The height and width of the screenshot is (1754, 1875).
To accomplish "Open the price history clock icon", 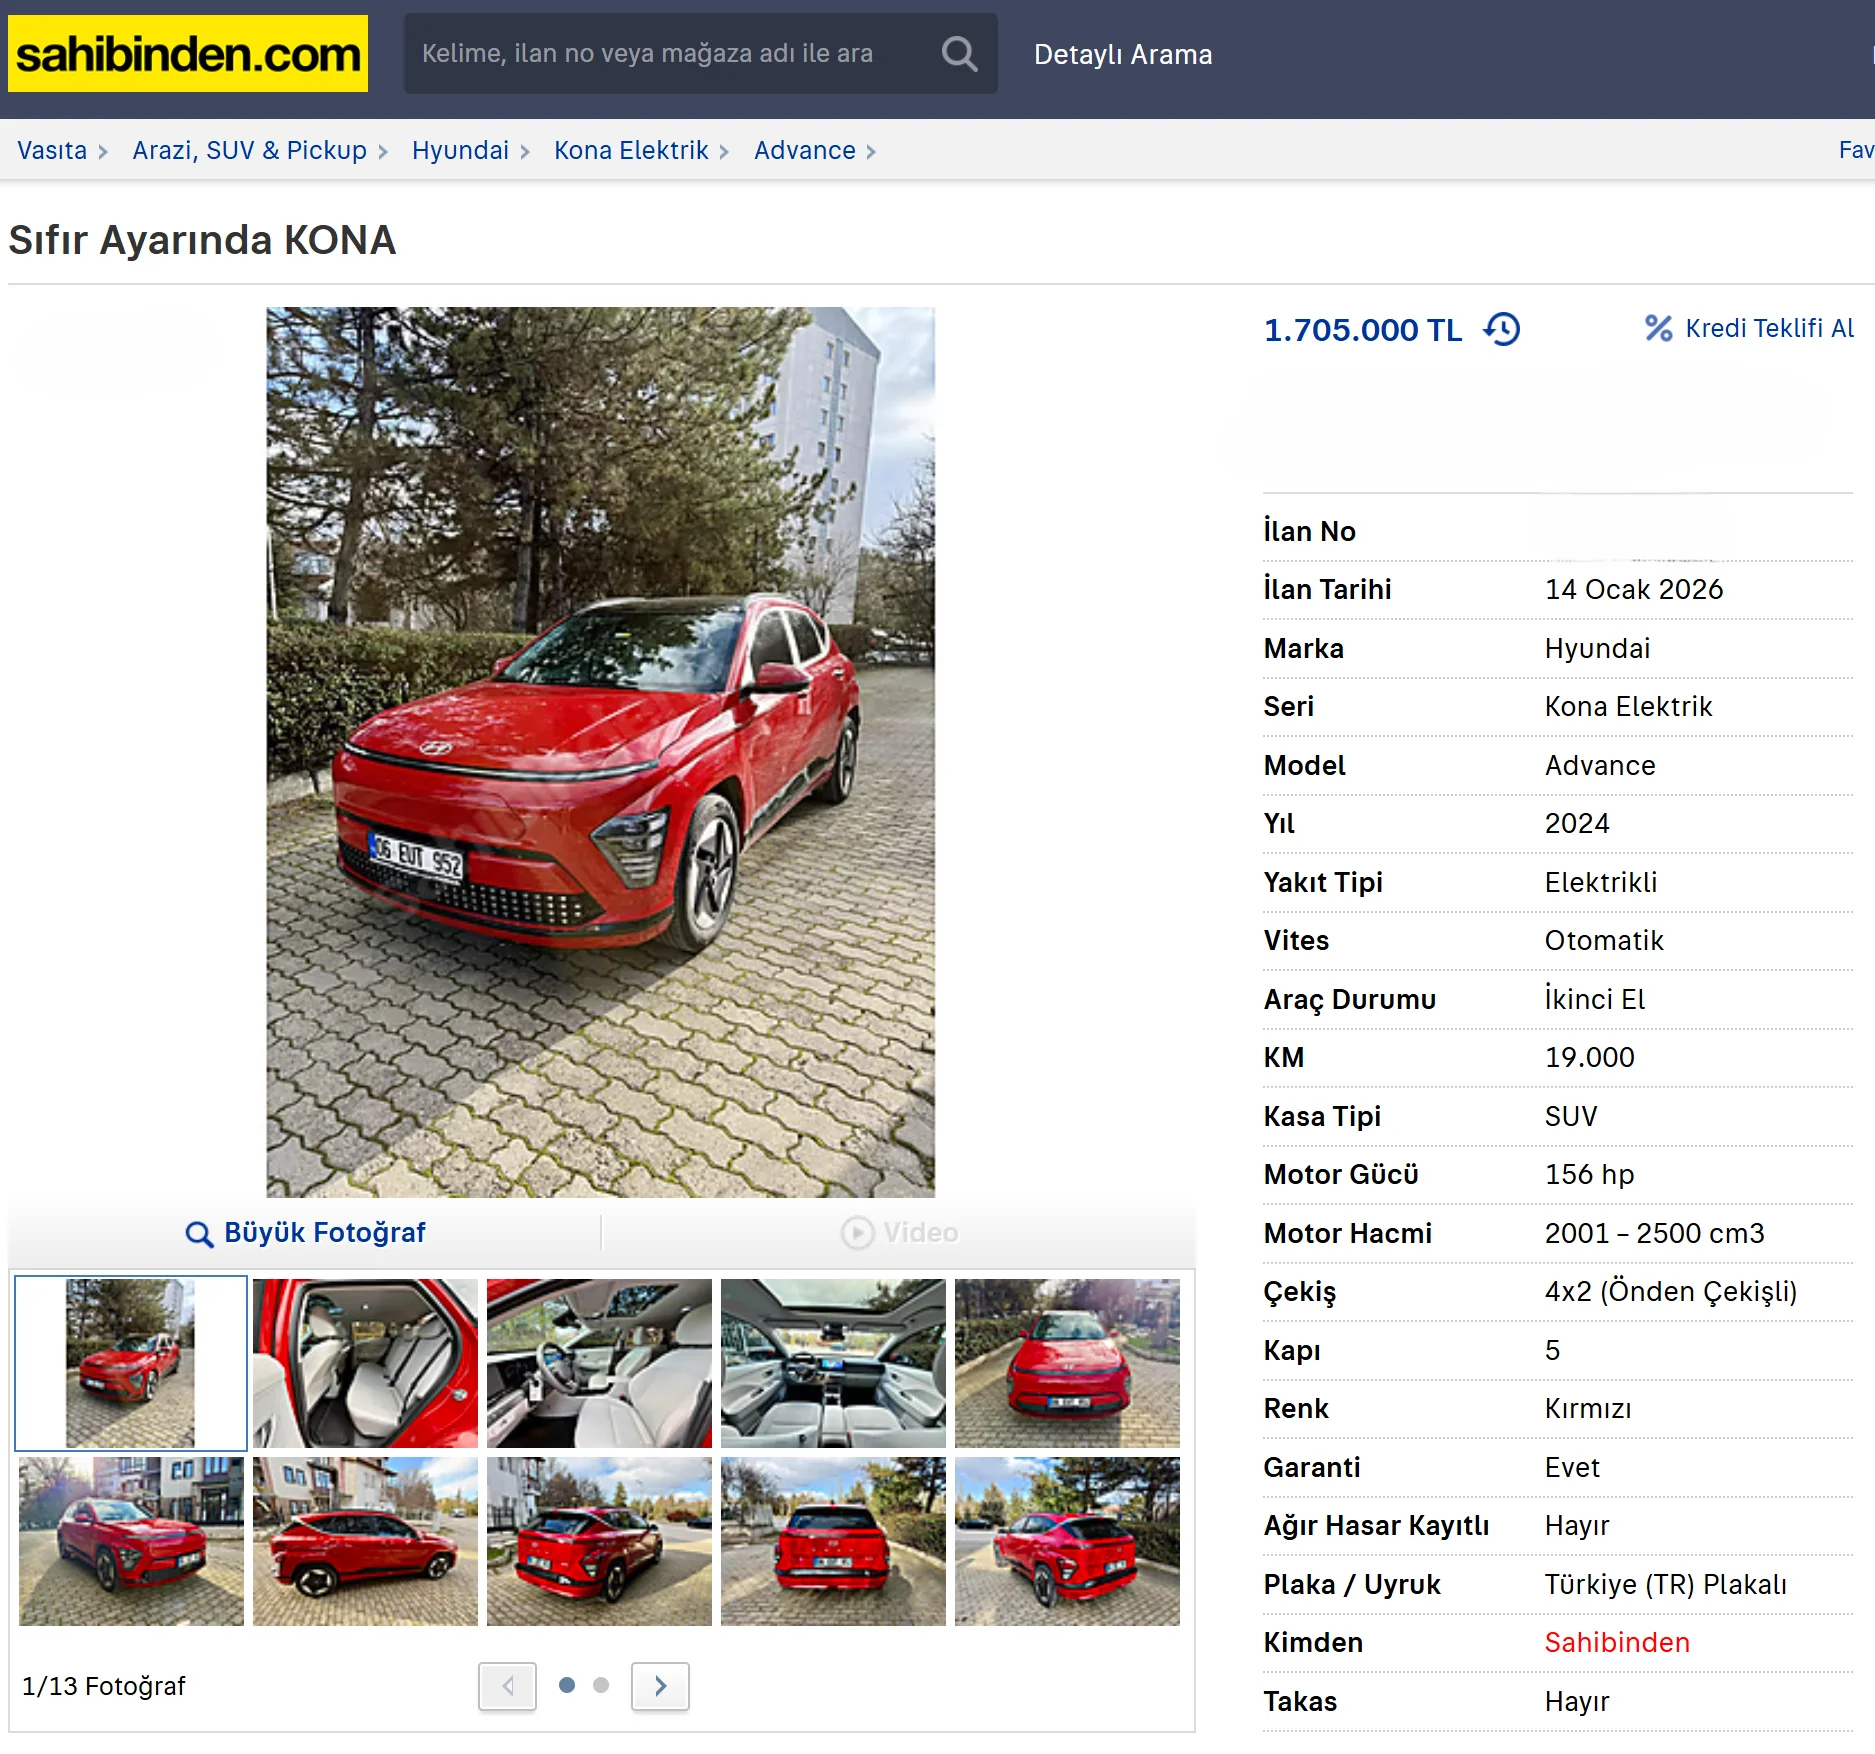I will pyautogui.click(x=1502, y=329).
